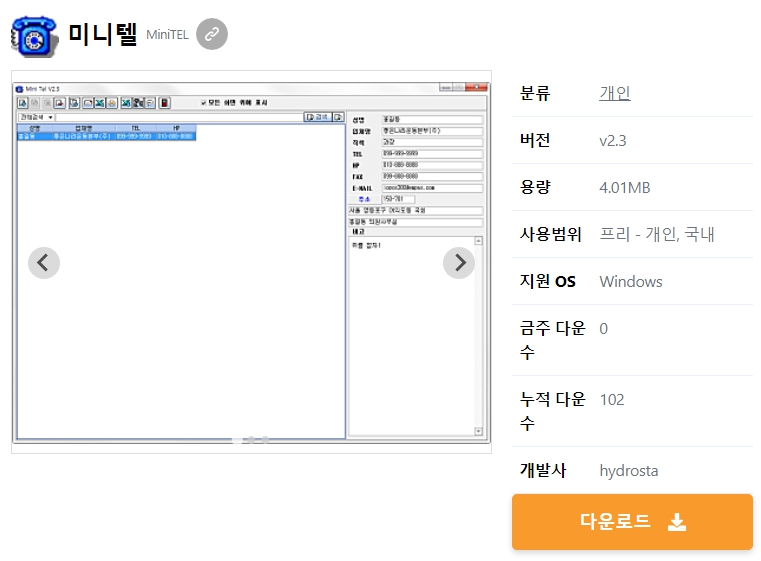Select the developer name hydrosta
761x561 pixels.
(629, 471)
